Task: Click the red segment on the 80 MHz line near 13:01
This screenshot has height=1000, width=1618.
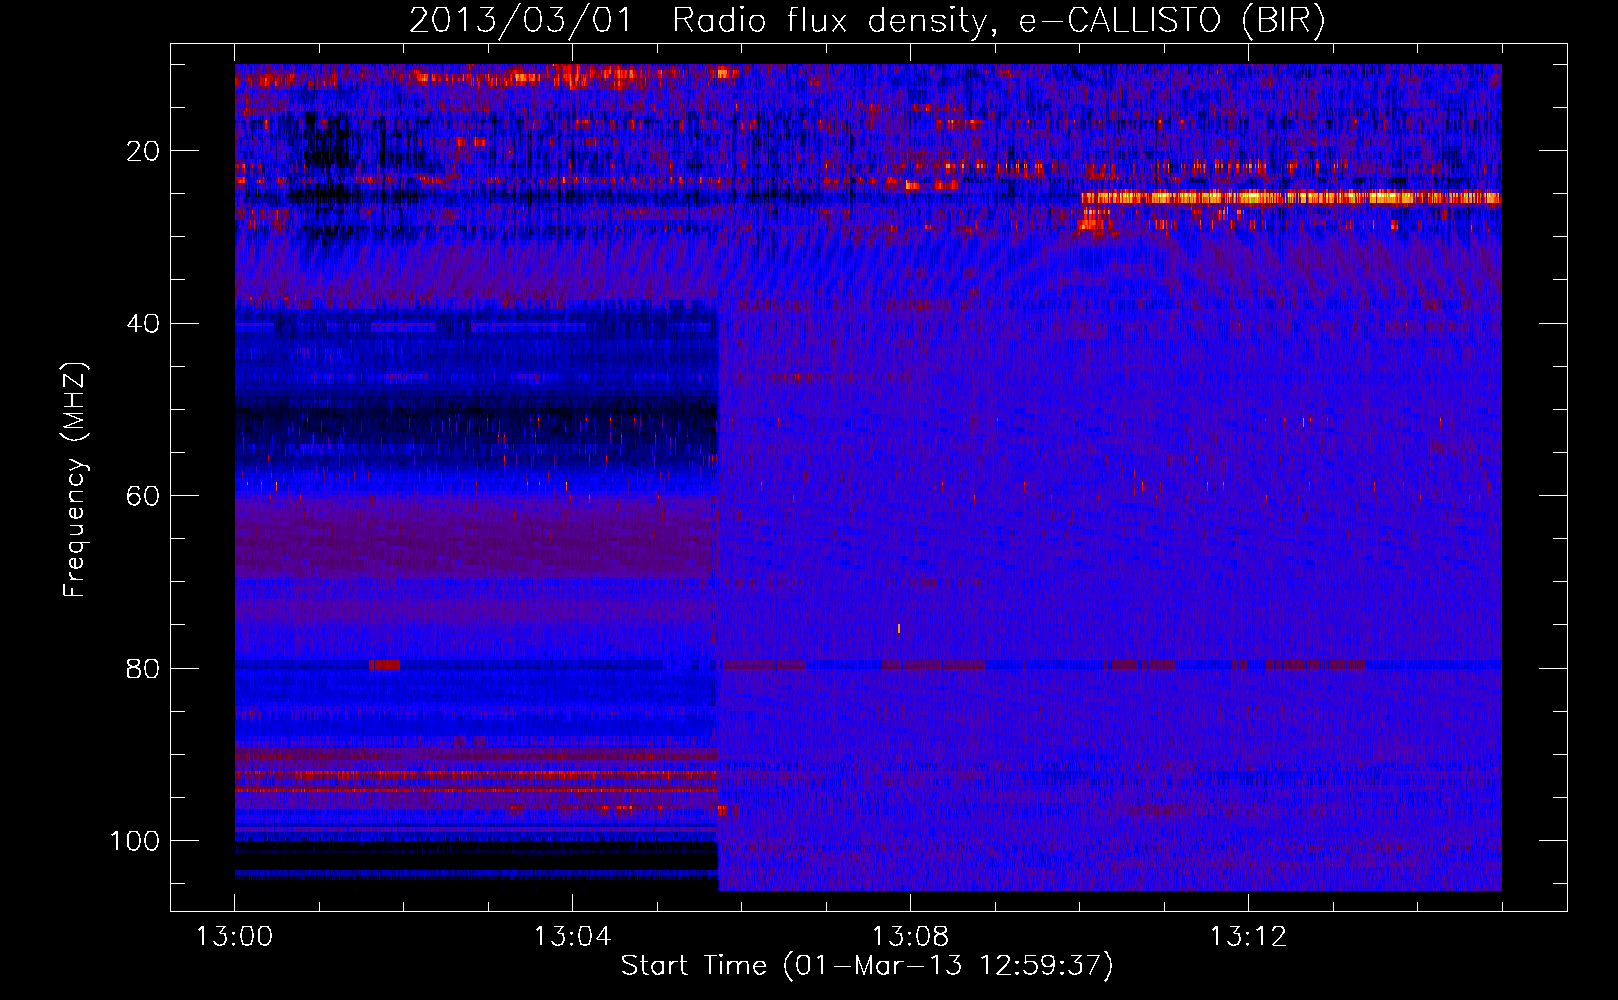Action: coord(384,665)
